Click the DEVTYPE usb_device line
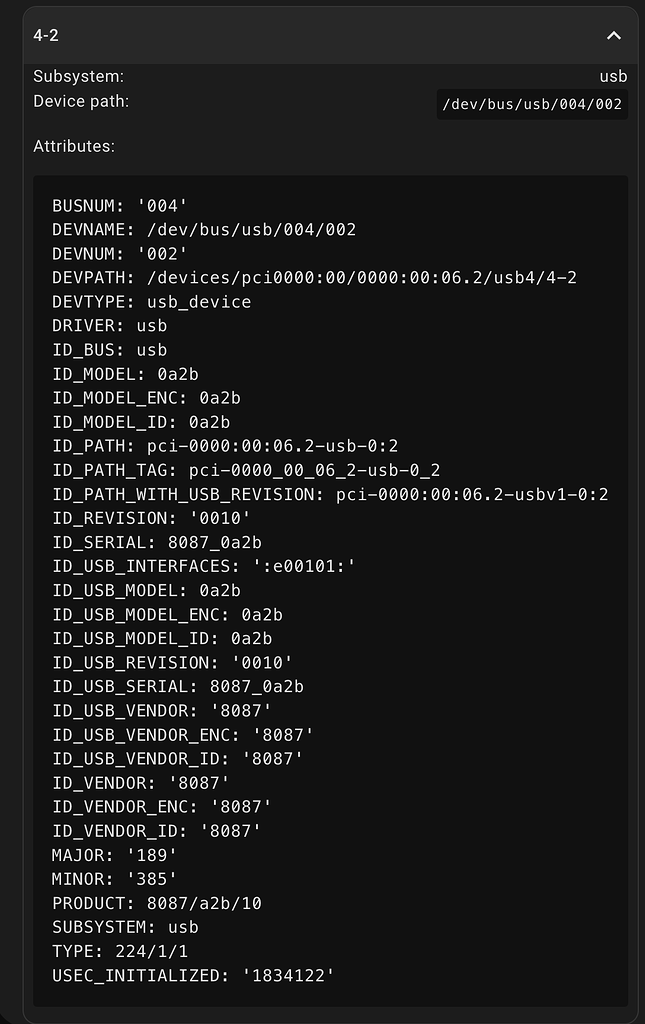The image size is (645, 1024). (150, 301)
